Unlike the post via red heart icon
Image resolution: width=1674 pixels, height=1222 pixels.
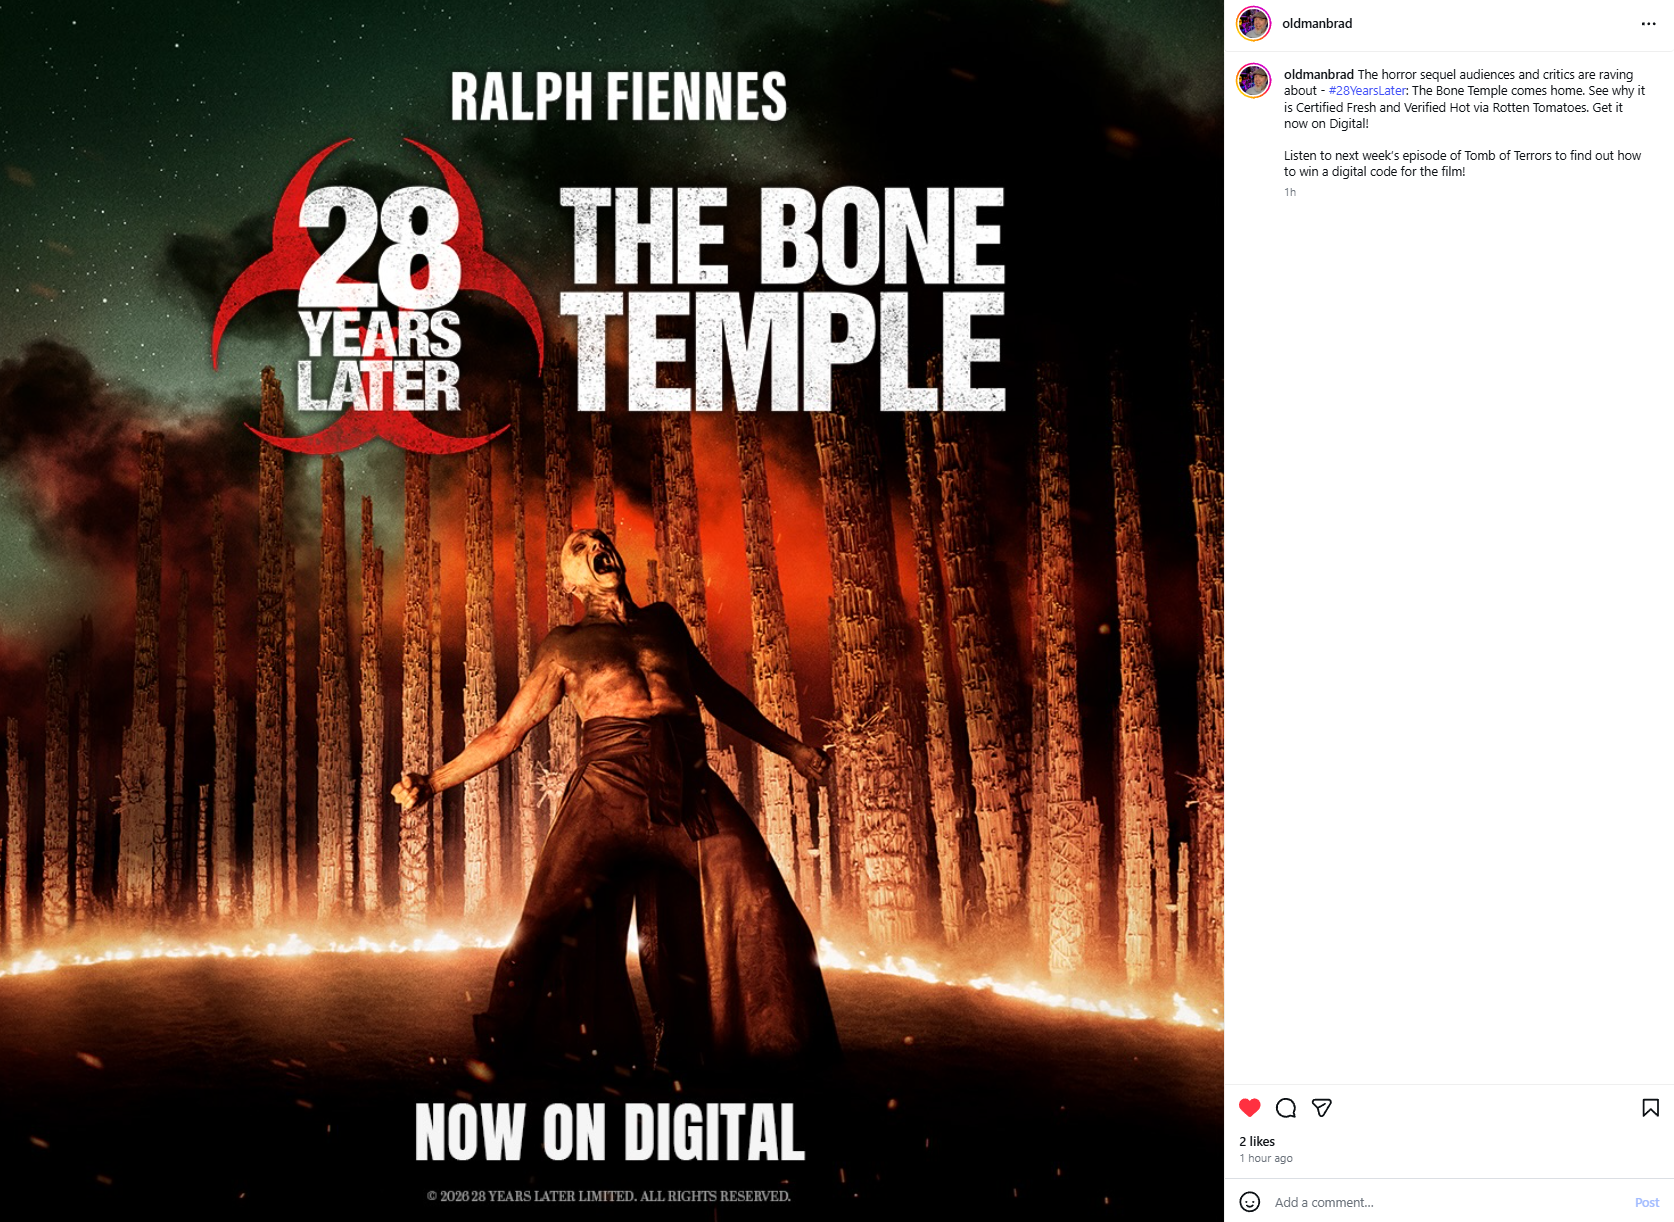[x=1249, y=1107]
